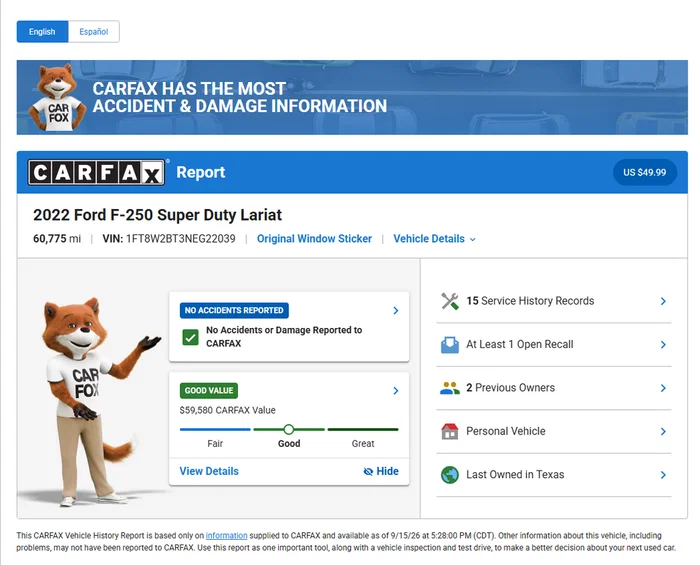Screen dimensions: 700x565
Task: Click the previous owners people icon
Action: (450, 388)
